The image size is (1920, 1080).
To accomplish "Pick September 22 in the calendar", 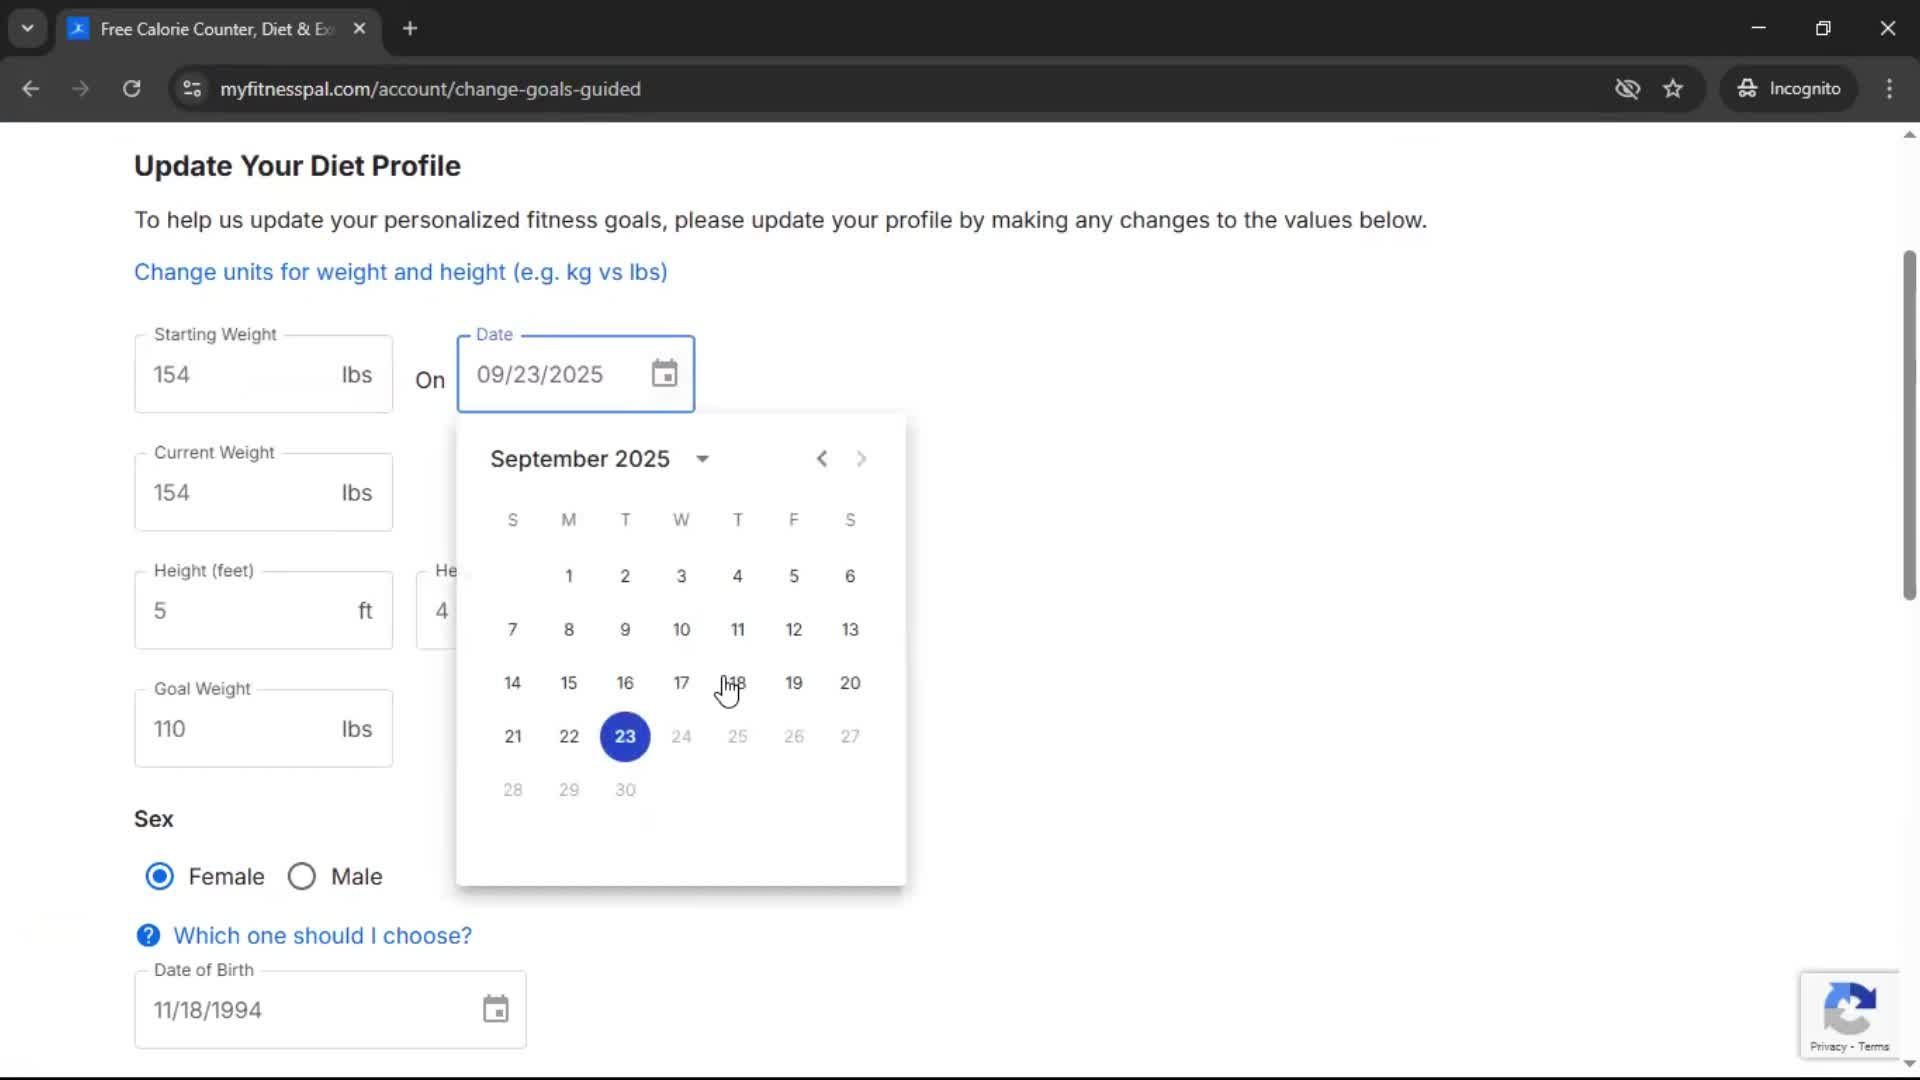I will pyautogui.click(x=569, y=736).
